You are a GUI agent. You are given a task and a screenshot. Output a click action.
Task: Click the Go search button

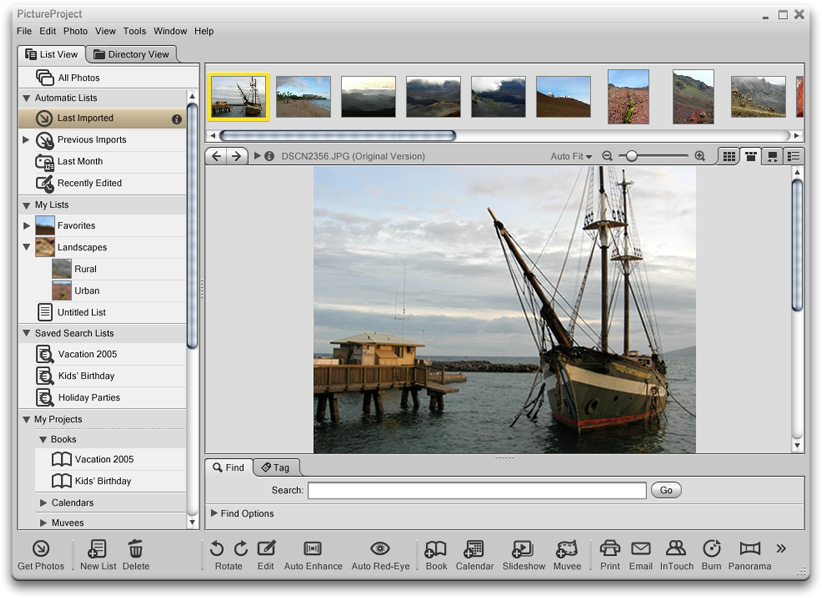(x=666, y=490)
